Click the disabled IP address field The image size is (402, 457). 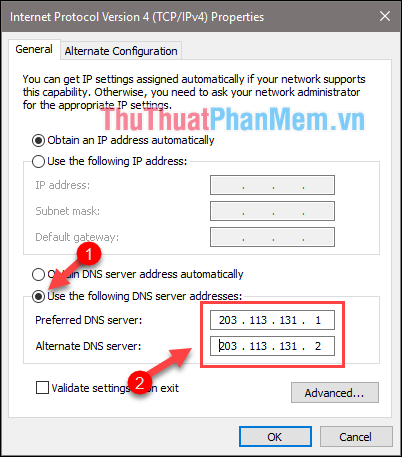[272, 185]
